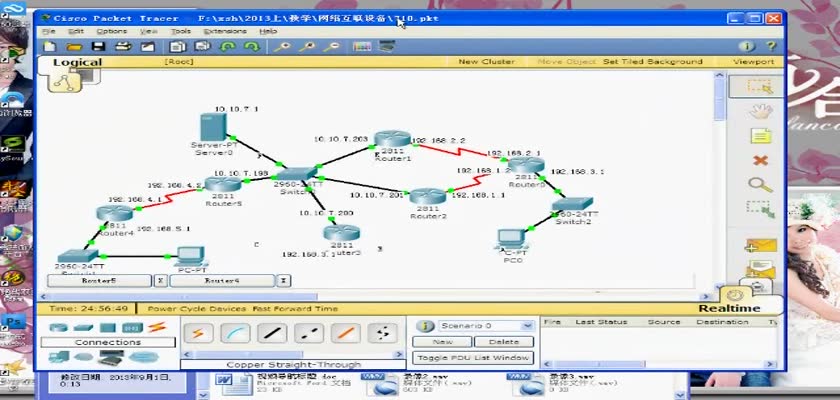This screenshot has width=840, height=400.
Task: Click the Save floppy disk icon
Action: [x=99, y=47]
